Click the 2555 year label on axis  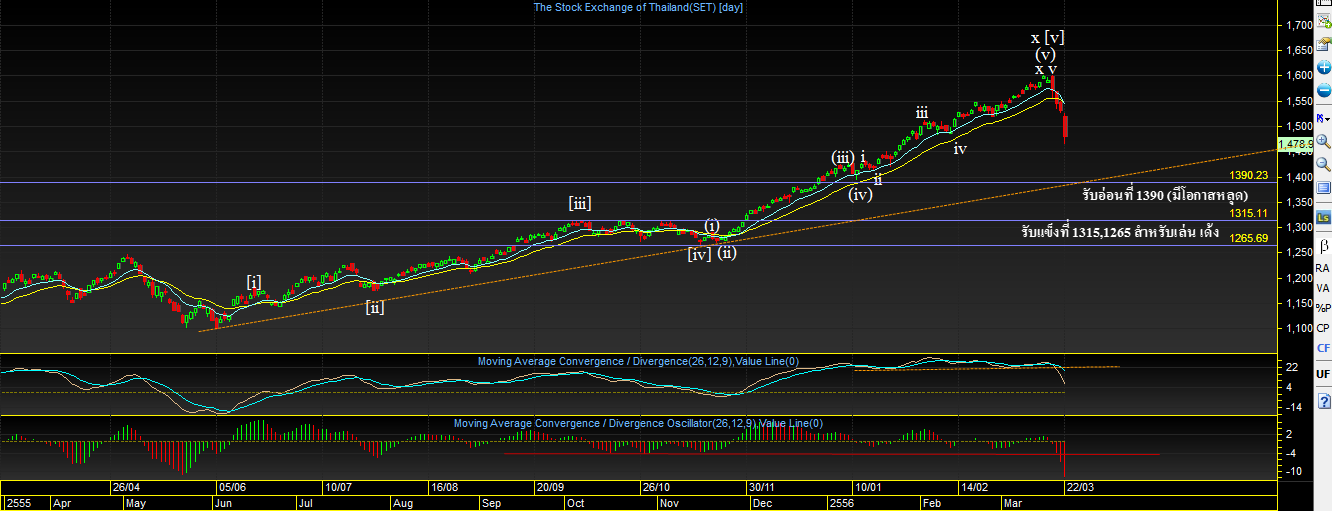click(17, 503)
